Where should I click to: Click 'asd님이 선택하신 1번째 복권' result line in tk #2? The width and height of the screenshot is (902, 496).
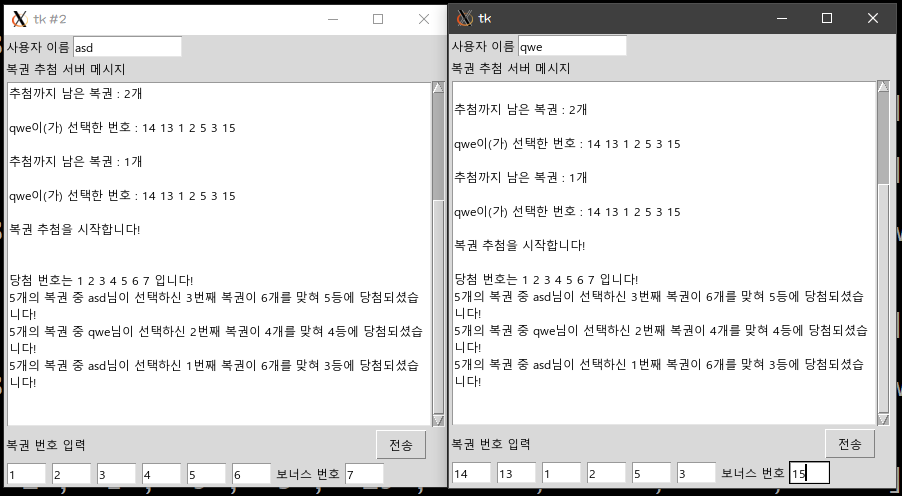tap(214, 374)
